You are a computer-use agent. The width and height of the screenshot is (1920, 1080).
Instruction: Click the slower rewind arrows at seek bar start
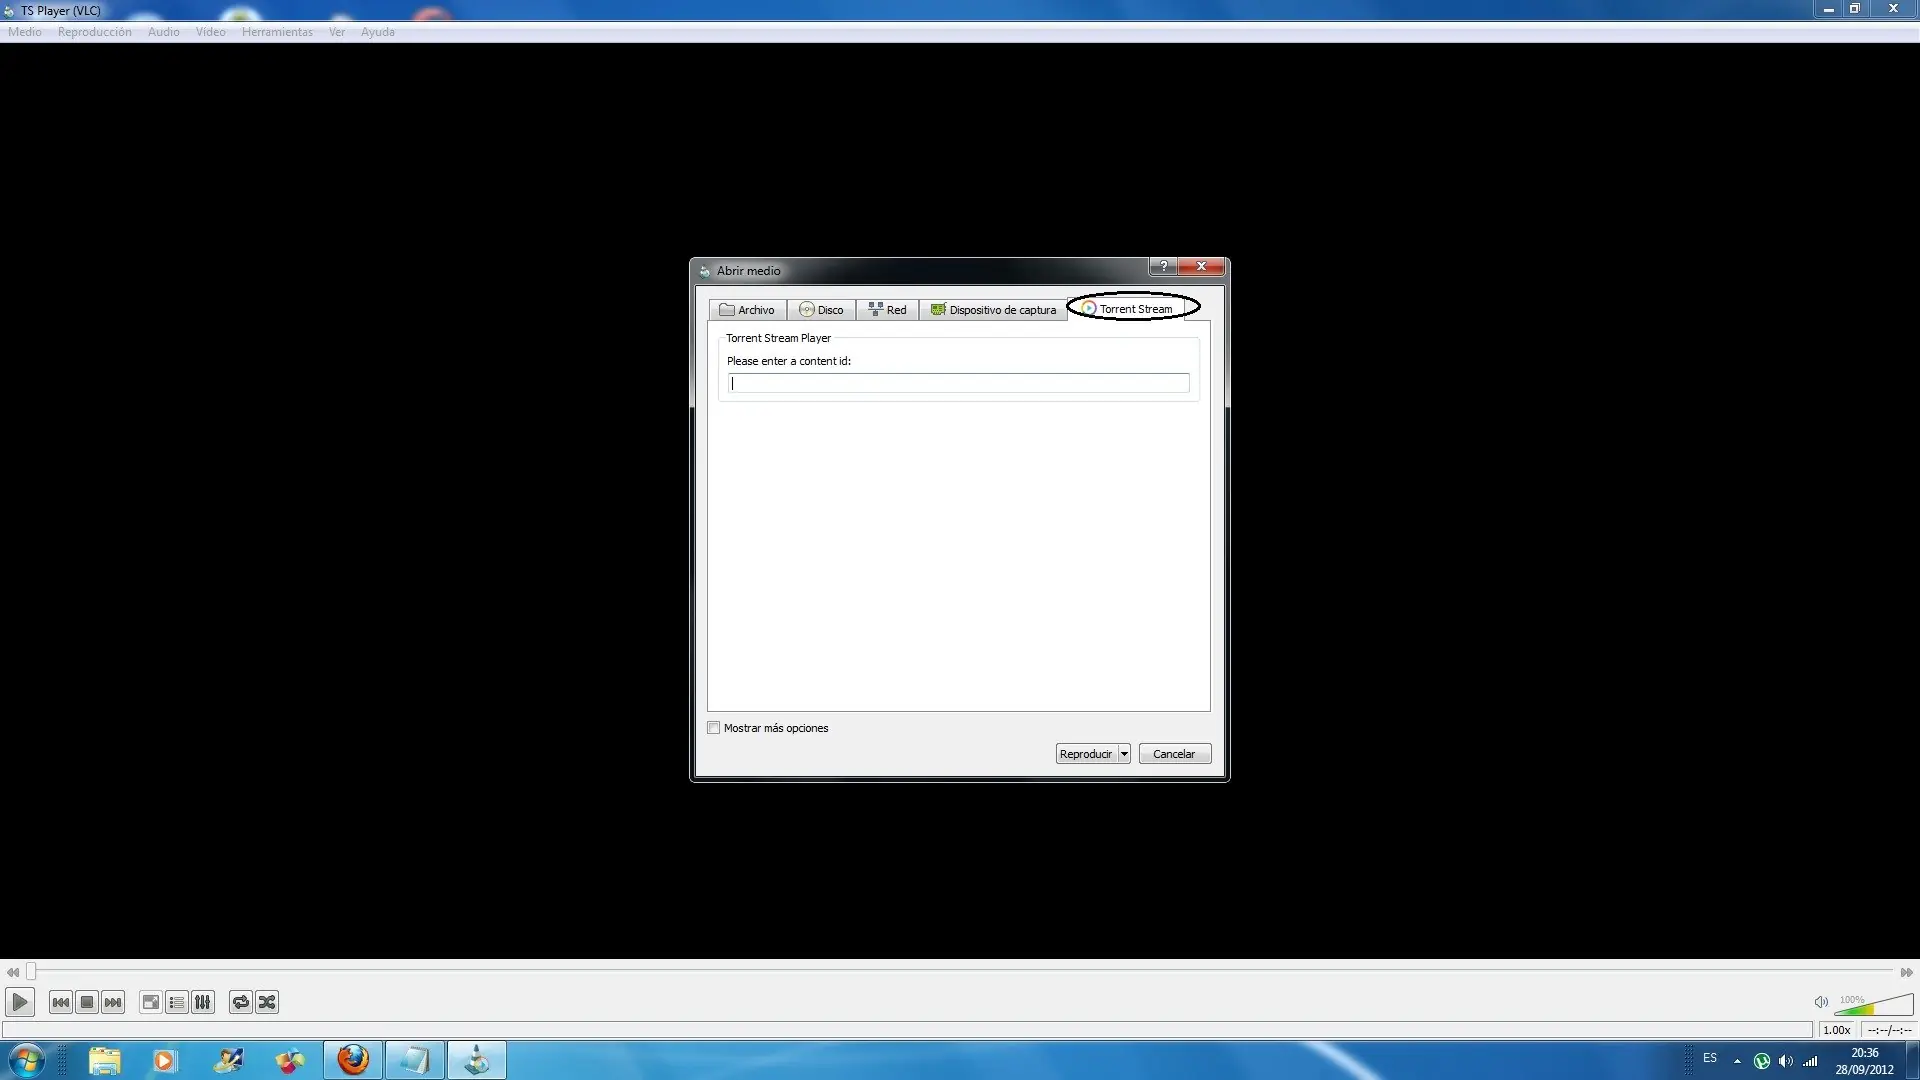tap(13, 972)
